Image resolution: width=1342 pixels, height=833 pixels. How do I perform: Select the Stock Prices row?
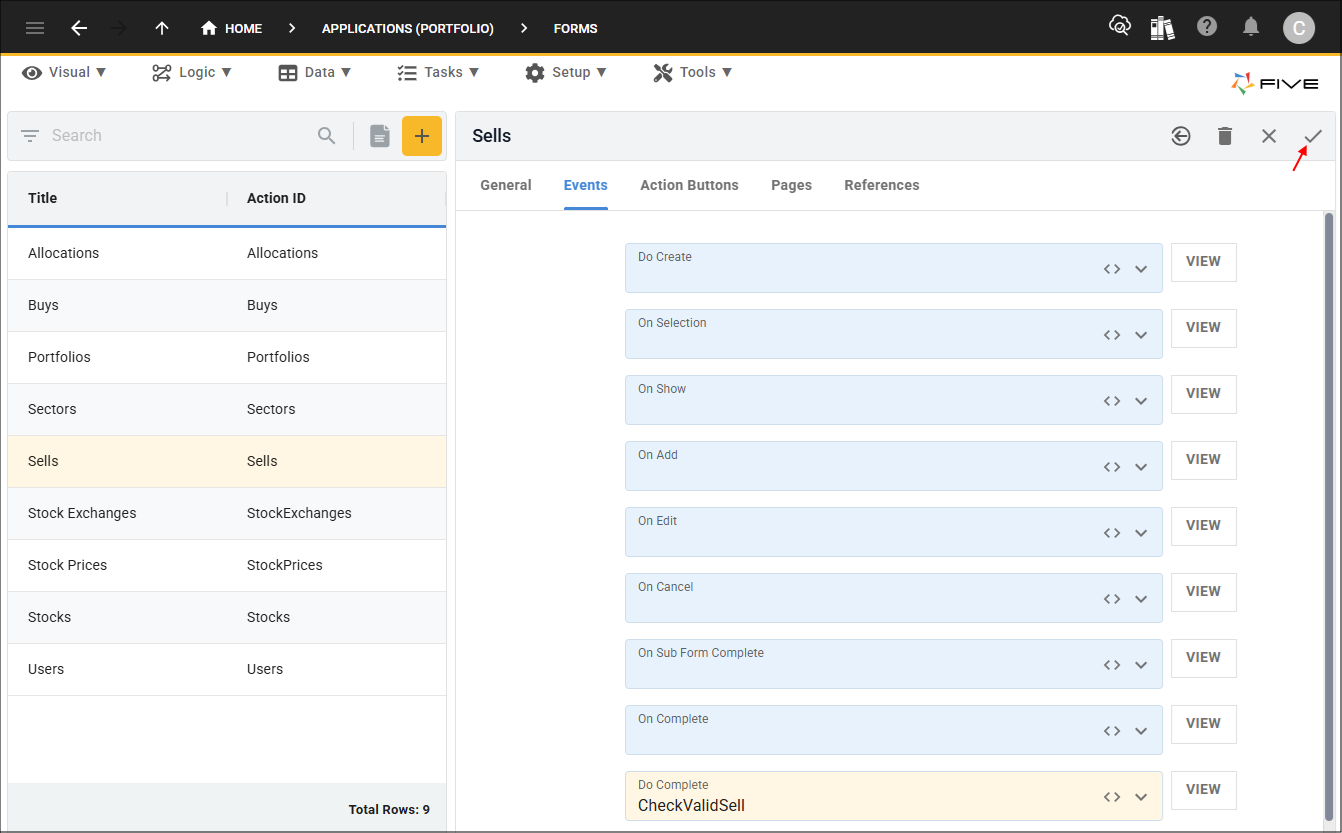(227, 565)
